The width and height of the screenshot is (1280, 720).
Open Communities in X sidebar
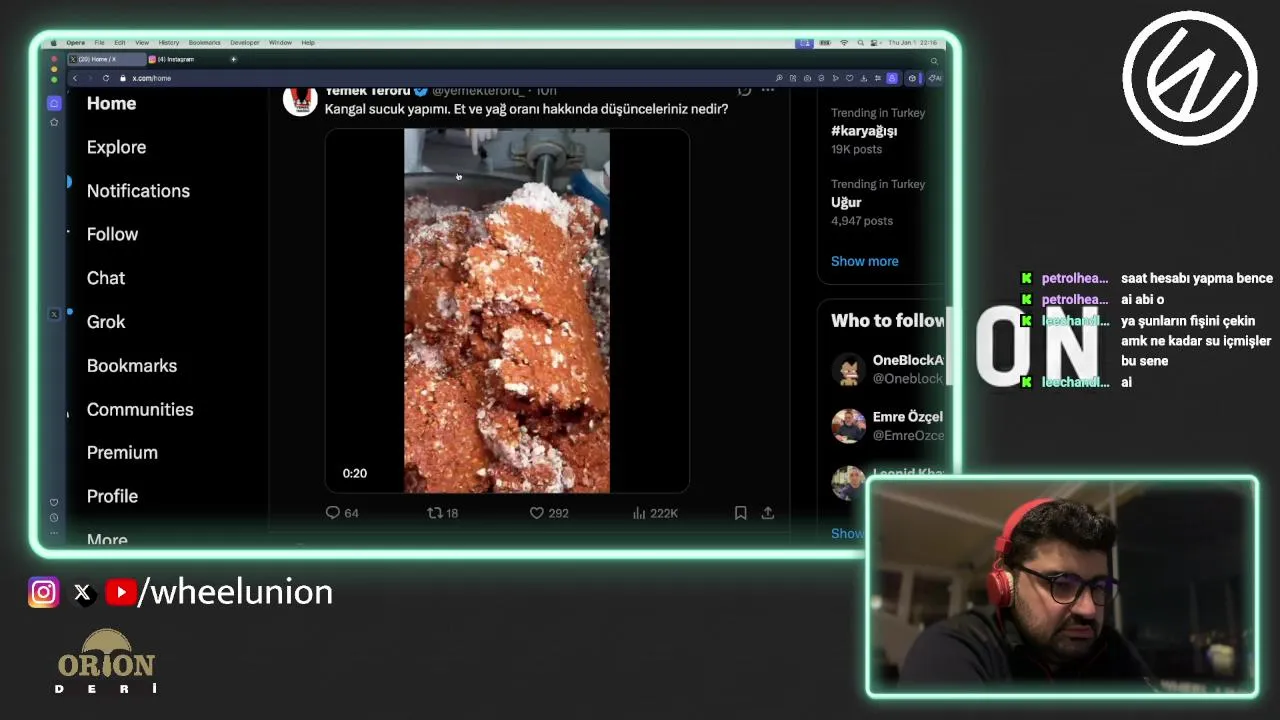pos(140,410)
